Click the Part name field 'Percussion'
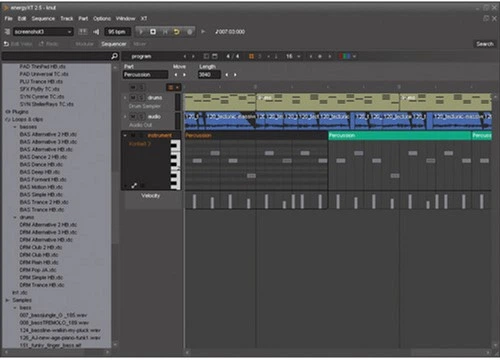 pyautogui.click(x=145, y=75)
